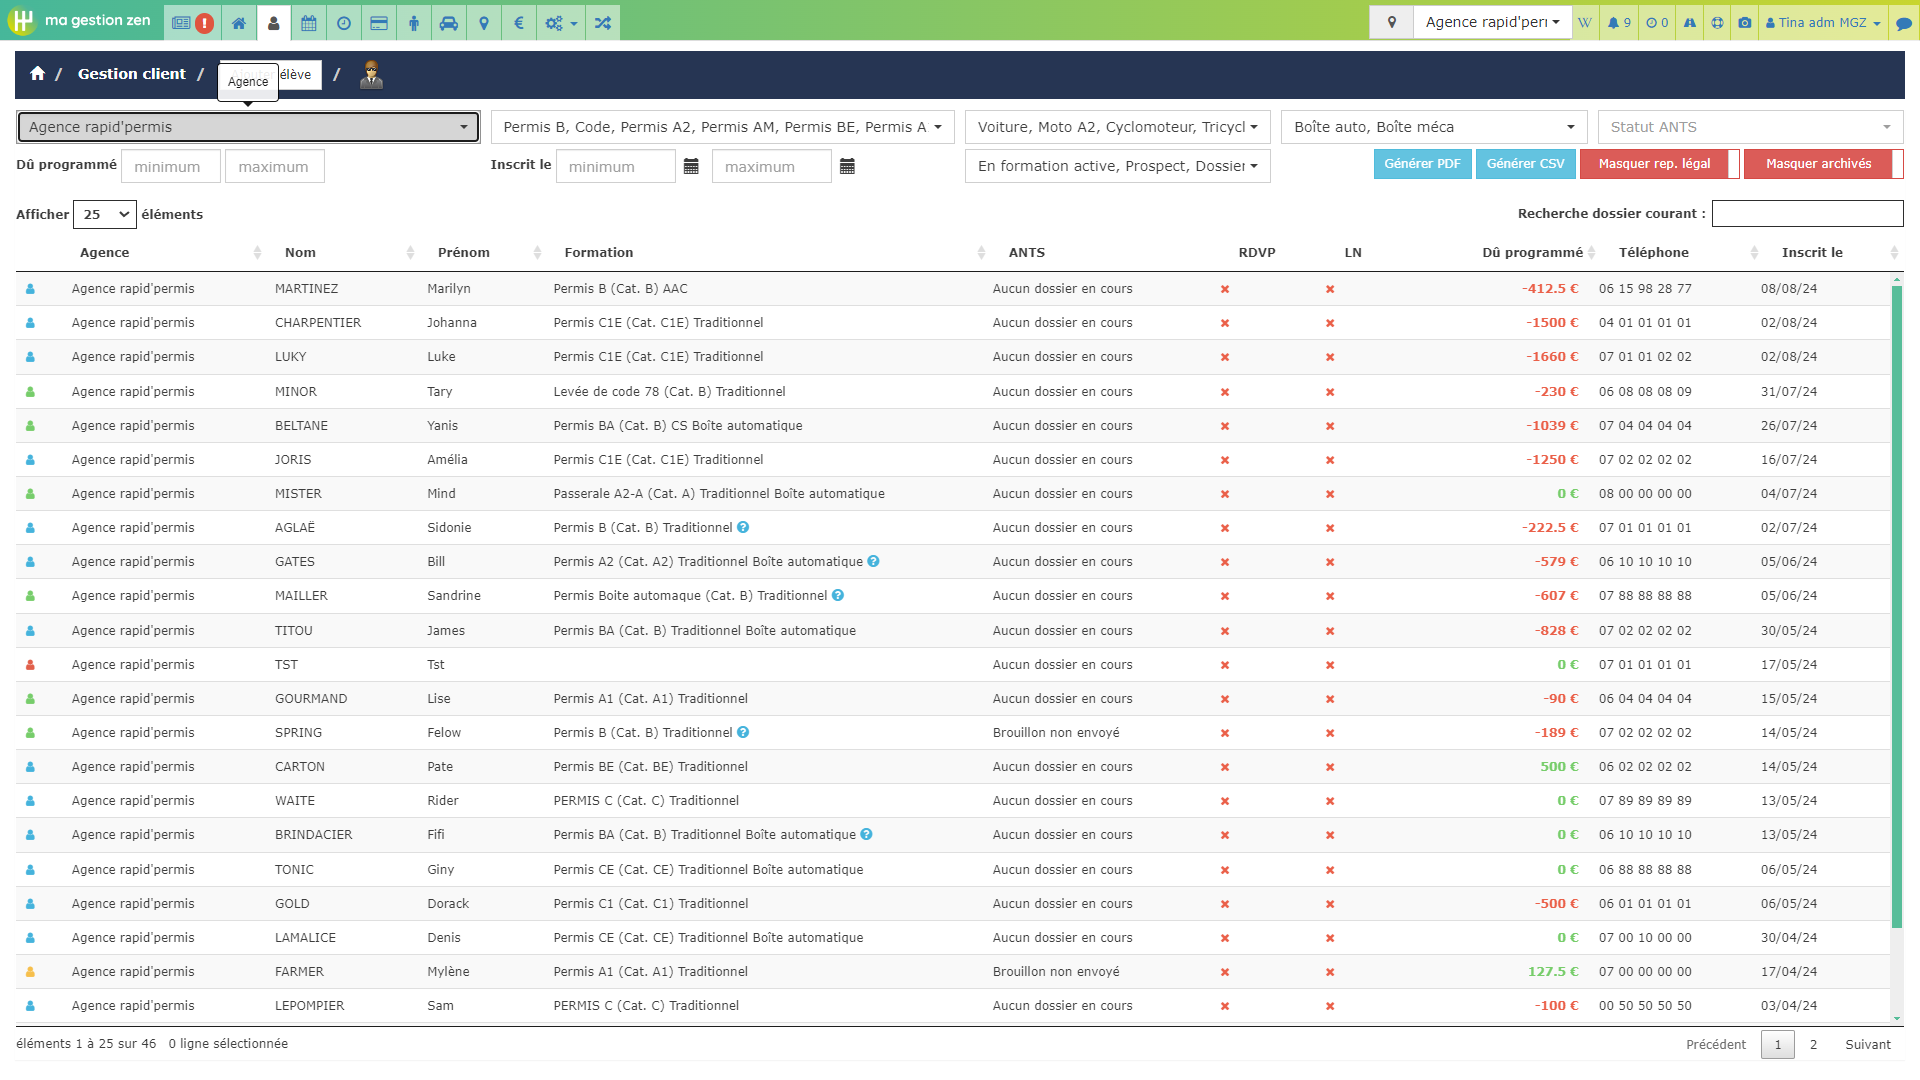The image size is (1920, 1080).
Task: Open the settings gears dropdown
Action: (x=561, y=22)
